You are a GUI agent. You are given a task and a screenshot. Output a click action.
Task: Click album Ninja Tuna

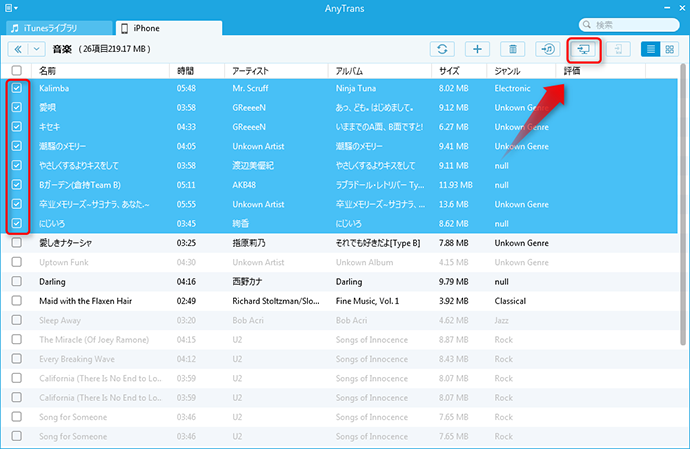pos(356,88)
